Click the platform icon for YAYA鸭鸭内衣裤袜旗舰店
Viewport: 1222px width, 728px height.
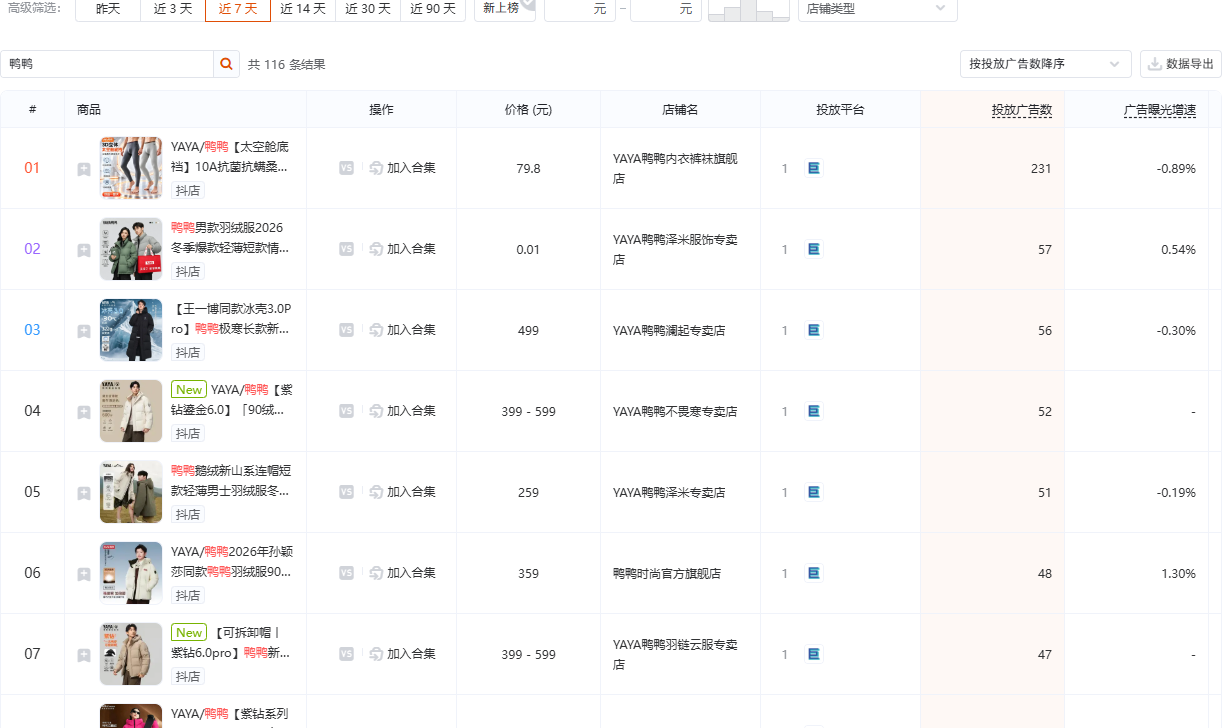[813, 168]
